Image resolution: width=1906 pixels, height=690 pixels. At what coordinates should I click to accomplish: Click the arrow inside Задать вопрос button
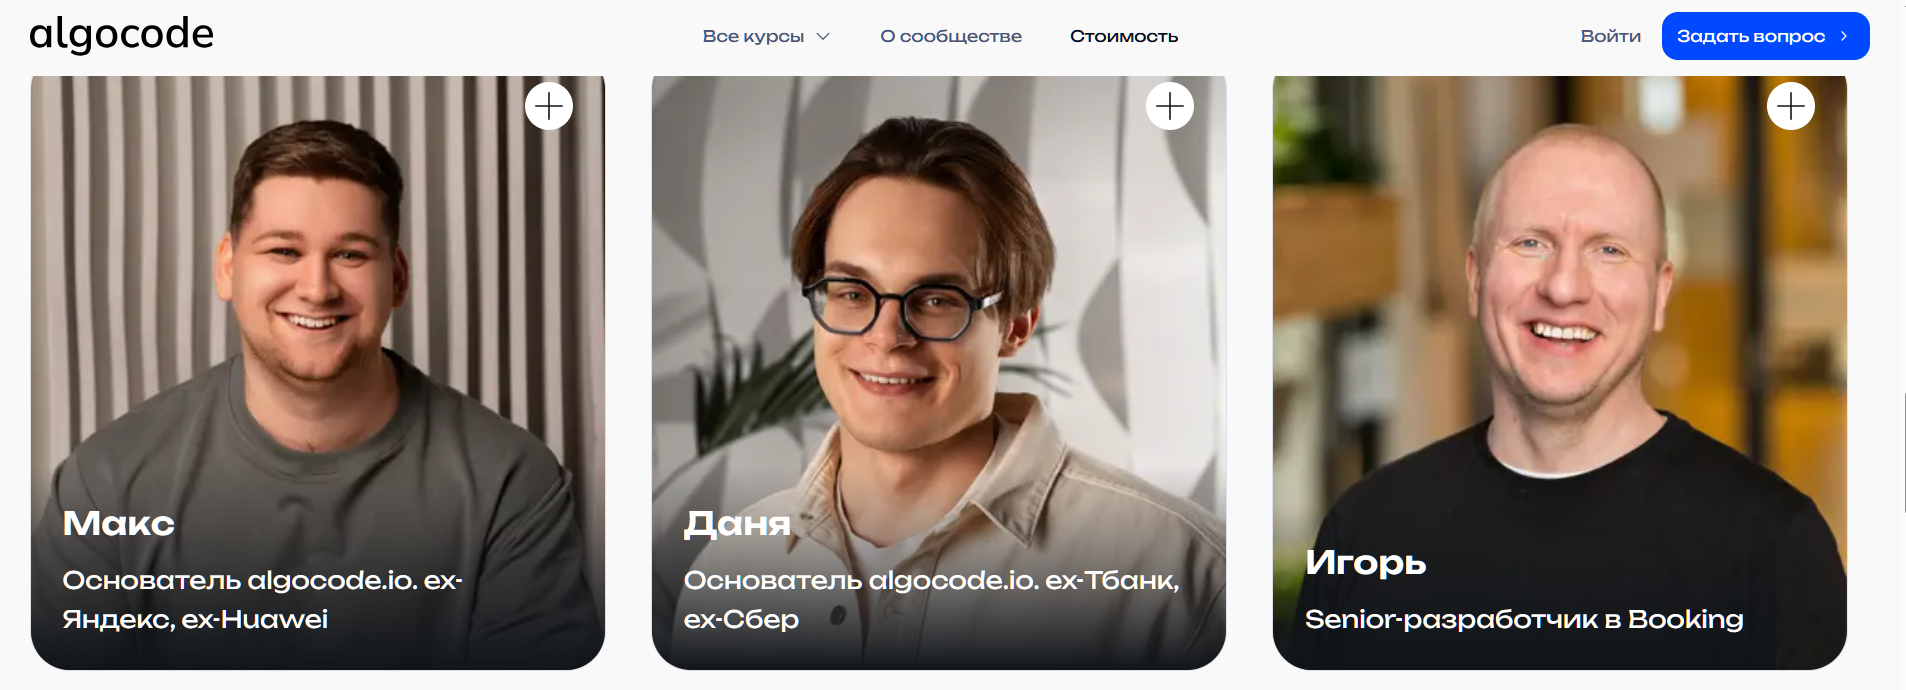[x=1844, y=36]
